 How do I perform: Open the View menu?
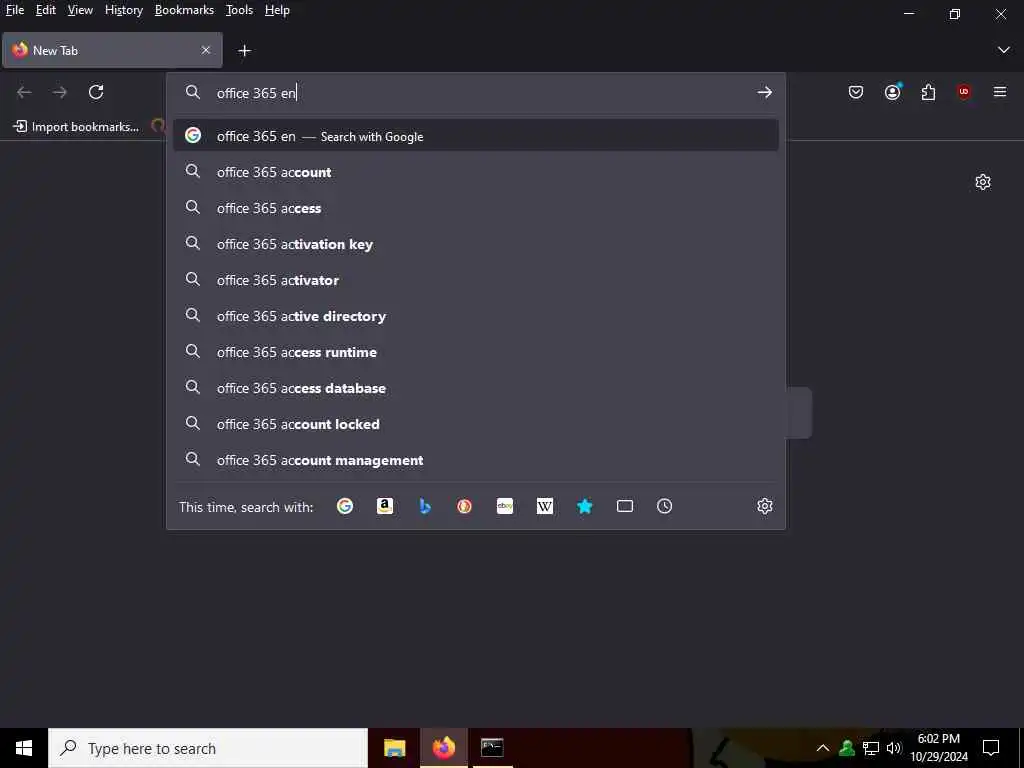80,10
